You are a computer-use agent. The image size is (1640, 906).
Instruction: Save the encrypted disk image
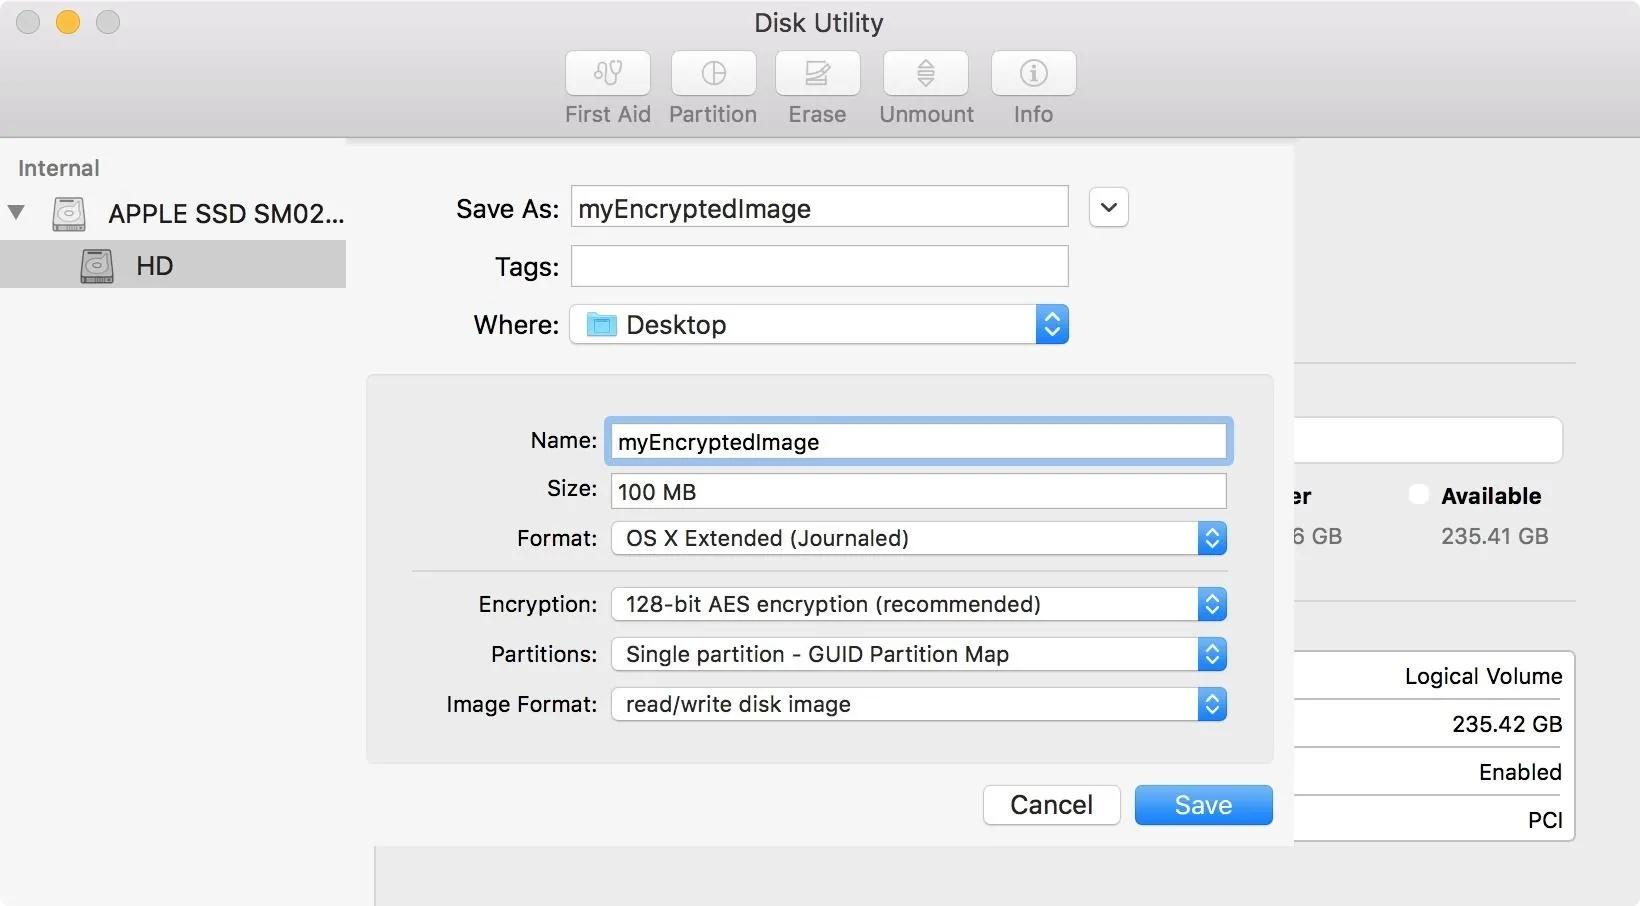pyautogui.click(x=1203, y=805)
